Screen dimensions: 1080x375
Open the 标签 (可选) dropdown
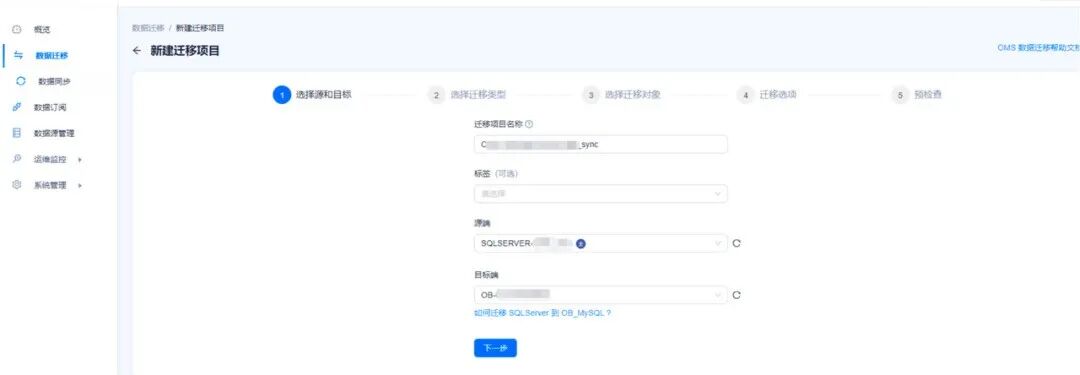click(601, 194)
